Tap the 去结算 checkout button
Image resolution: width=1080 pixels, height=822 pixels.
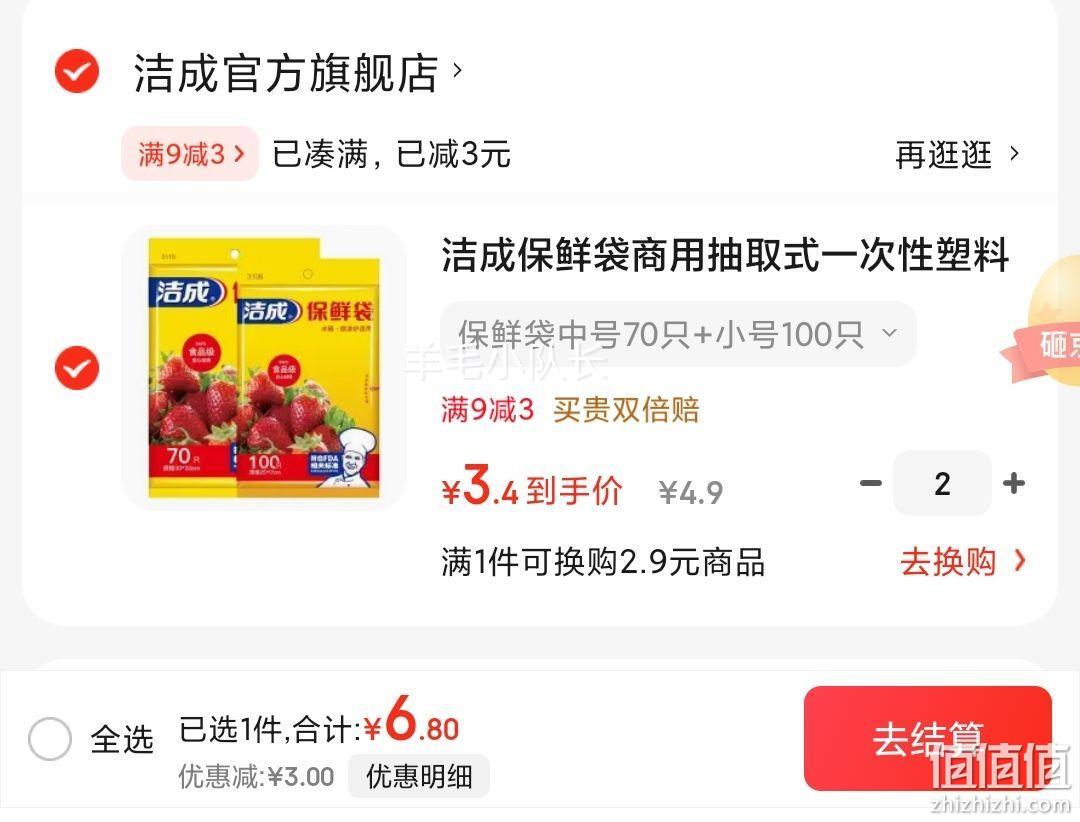(928, 739)
